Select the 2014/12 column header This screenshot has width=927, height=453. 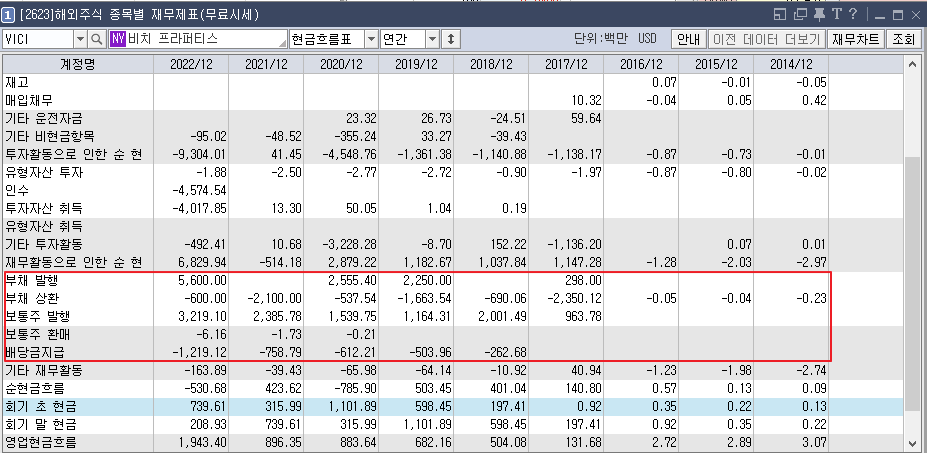(x=791, y=64)
